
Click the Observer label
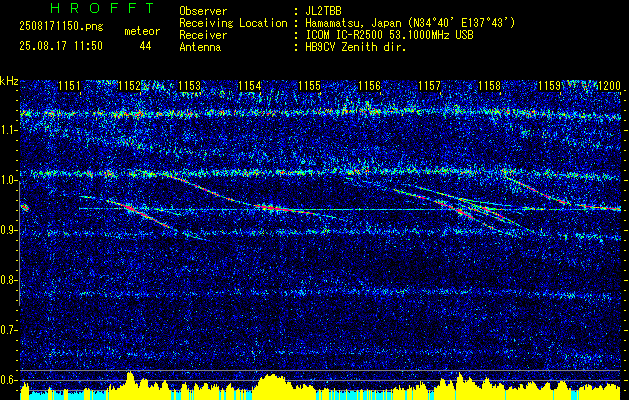pos(203,11)
